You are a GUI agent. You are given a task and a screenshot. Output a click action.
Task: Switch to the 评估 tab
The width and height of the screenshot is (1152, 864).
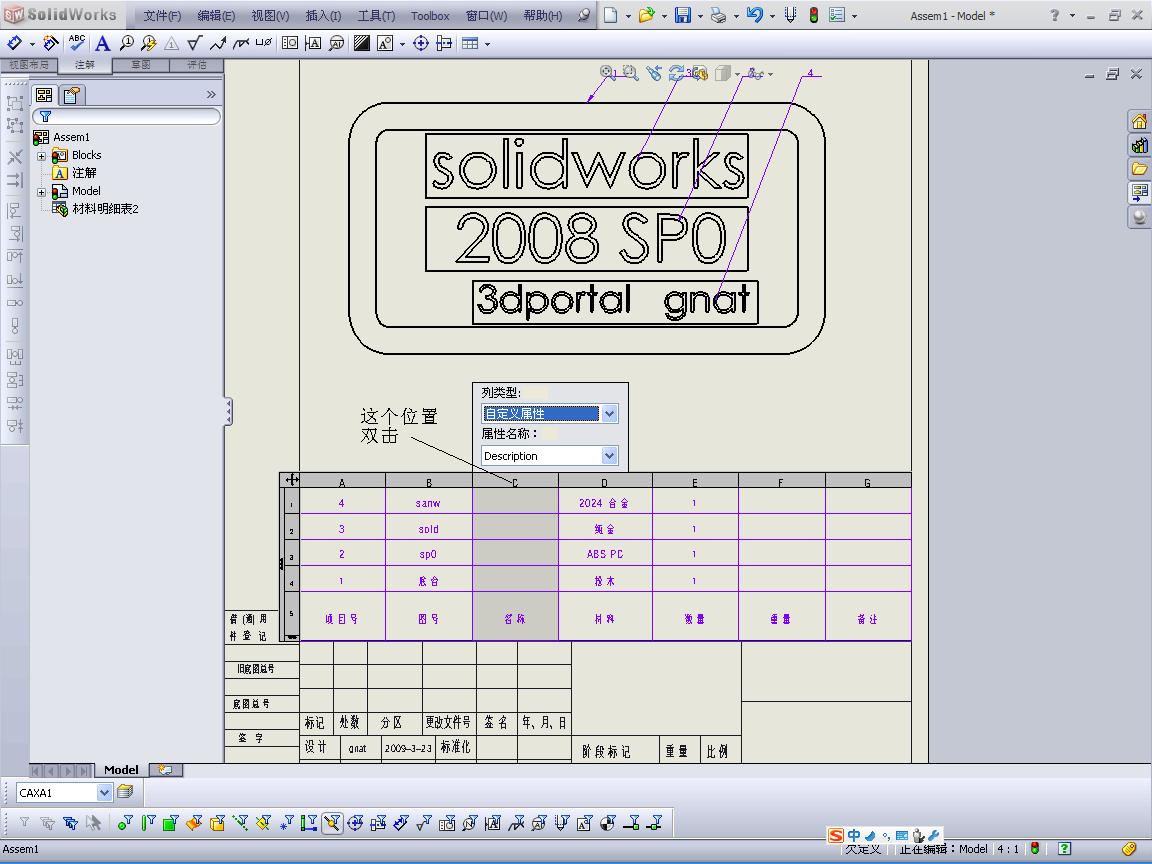(x=196, y=65)
